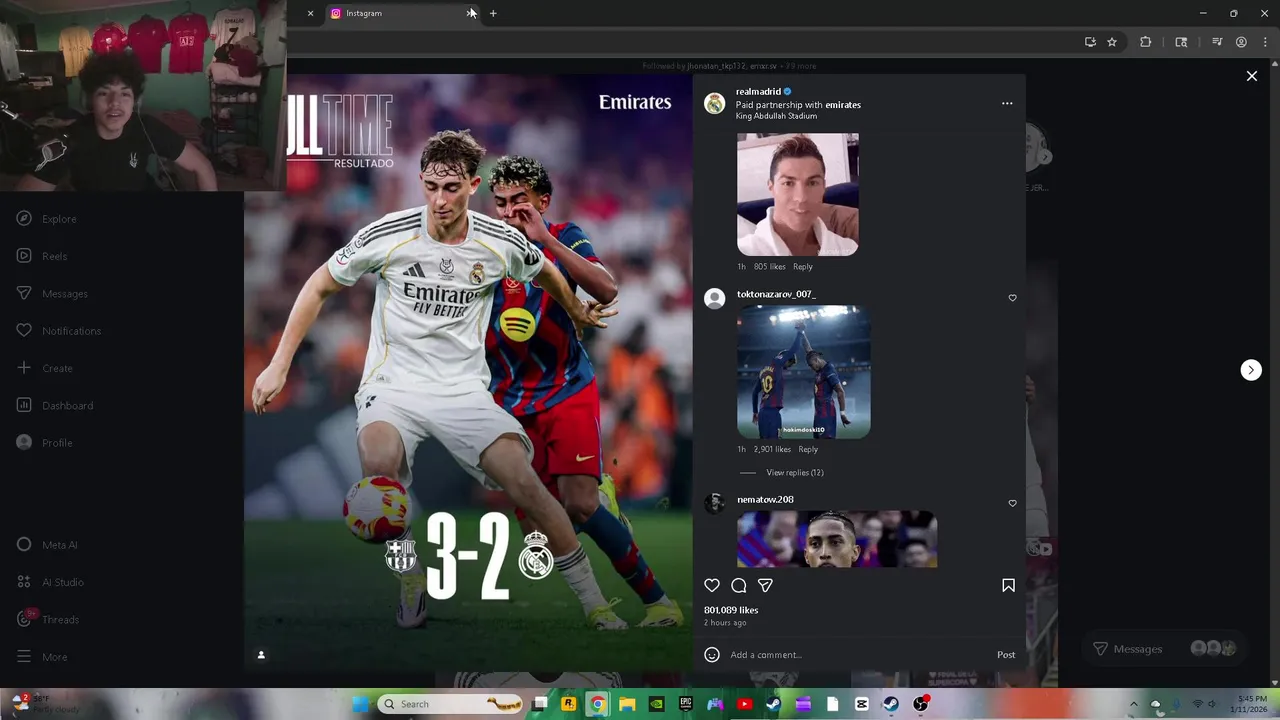This screenshot has height=720, width=1280.
Task: Click the Post comment button
Action: point(1006,655)
